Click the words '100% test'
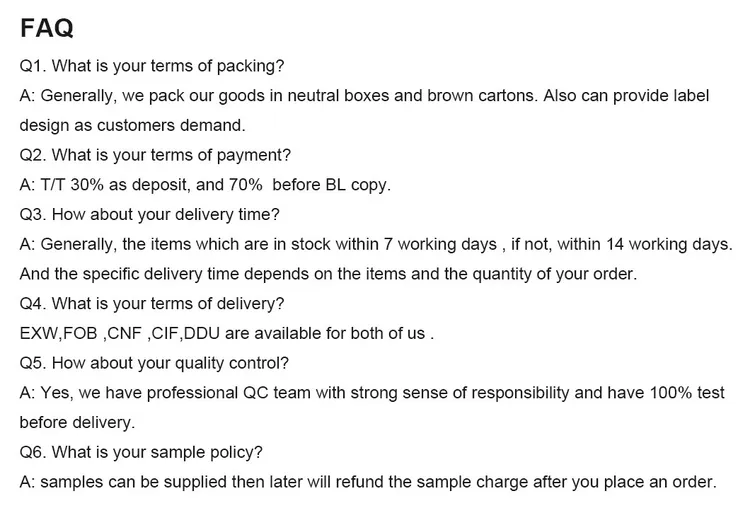 coord(687,393)
